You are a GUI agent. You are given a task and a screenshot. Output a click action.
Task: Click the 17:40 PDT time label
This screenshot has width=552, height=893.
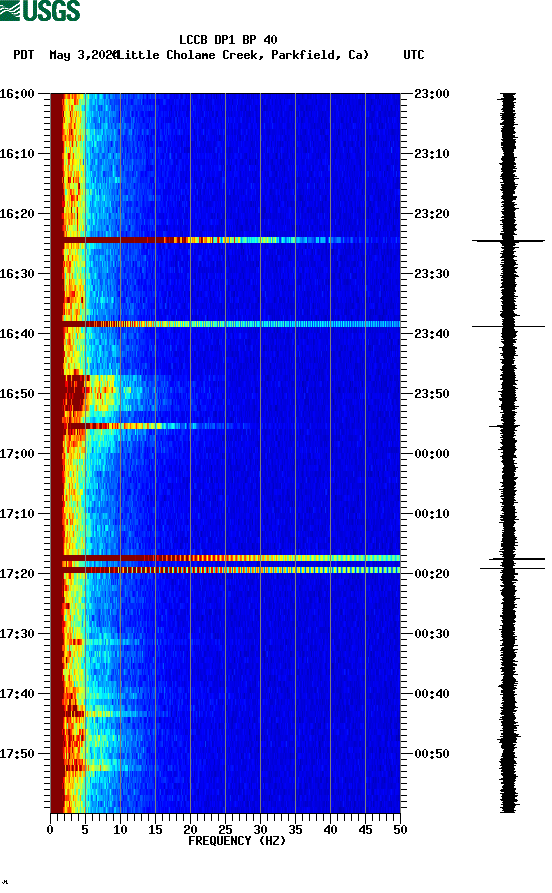click(17, 694)
